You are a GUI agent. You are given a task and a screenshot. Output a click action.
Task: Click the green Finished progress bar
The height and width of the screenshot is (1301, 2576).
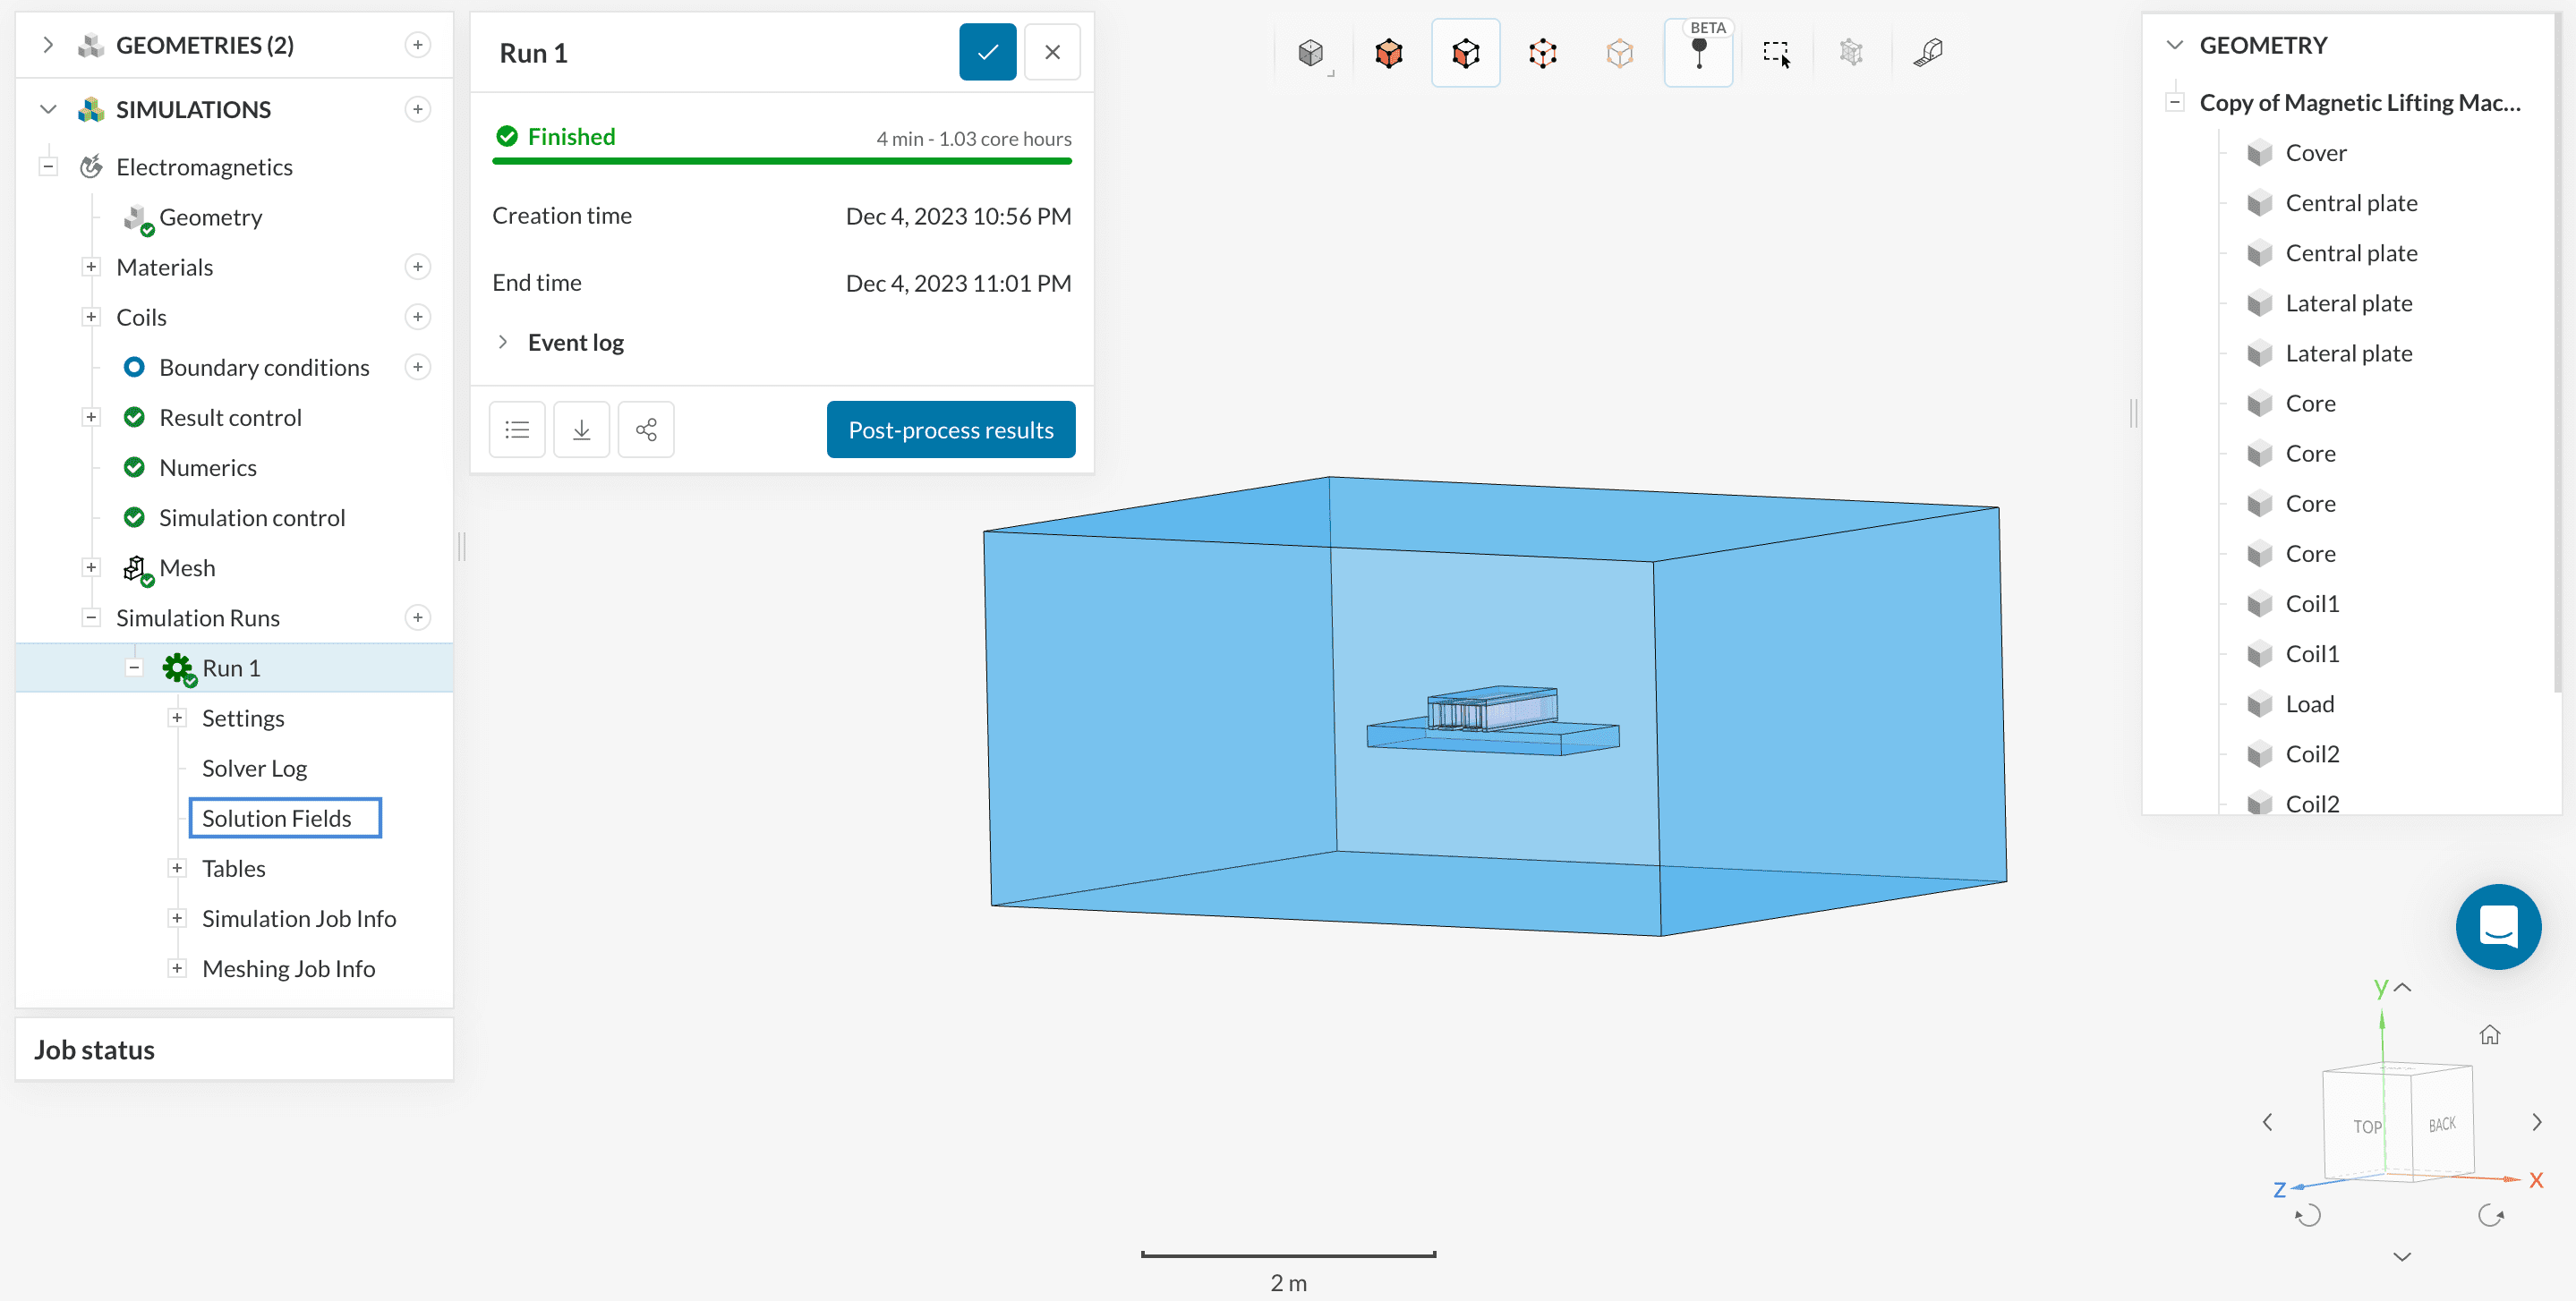pos(781,161)
